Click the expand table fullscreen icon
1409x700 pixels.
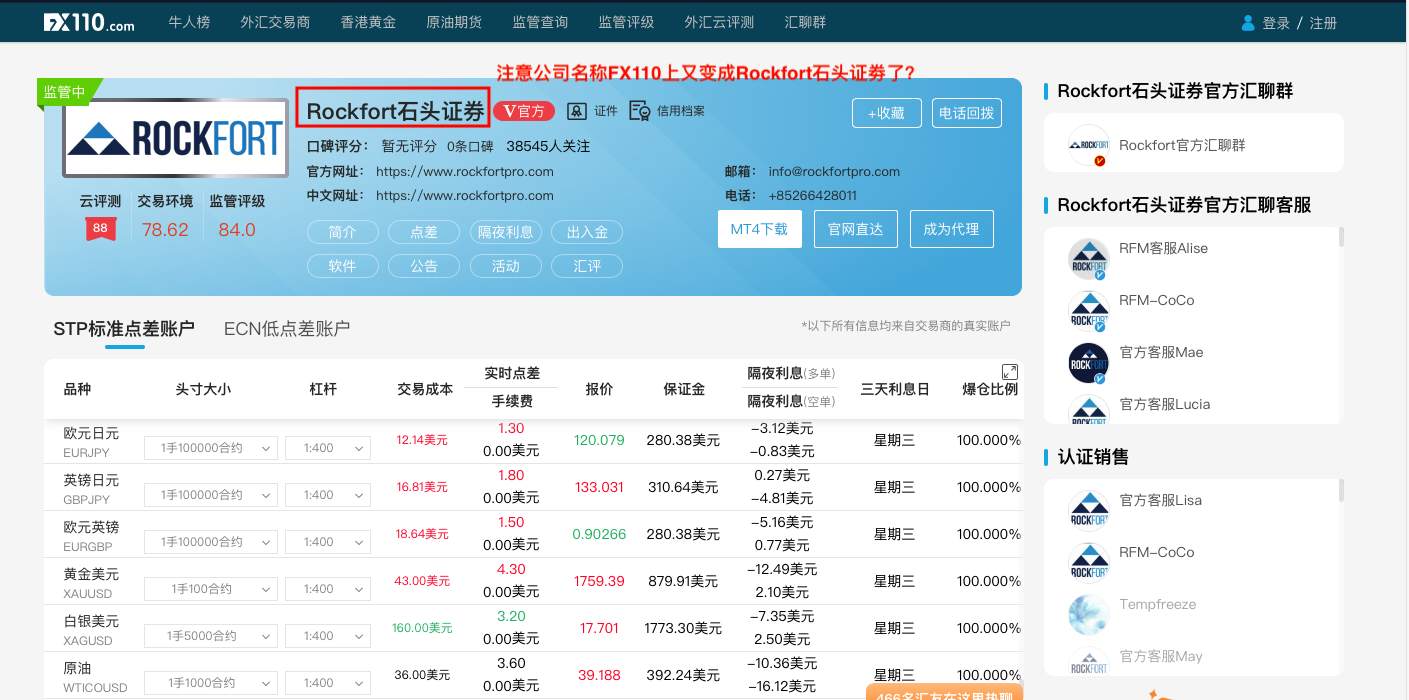pos(1010,371)
